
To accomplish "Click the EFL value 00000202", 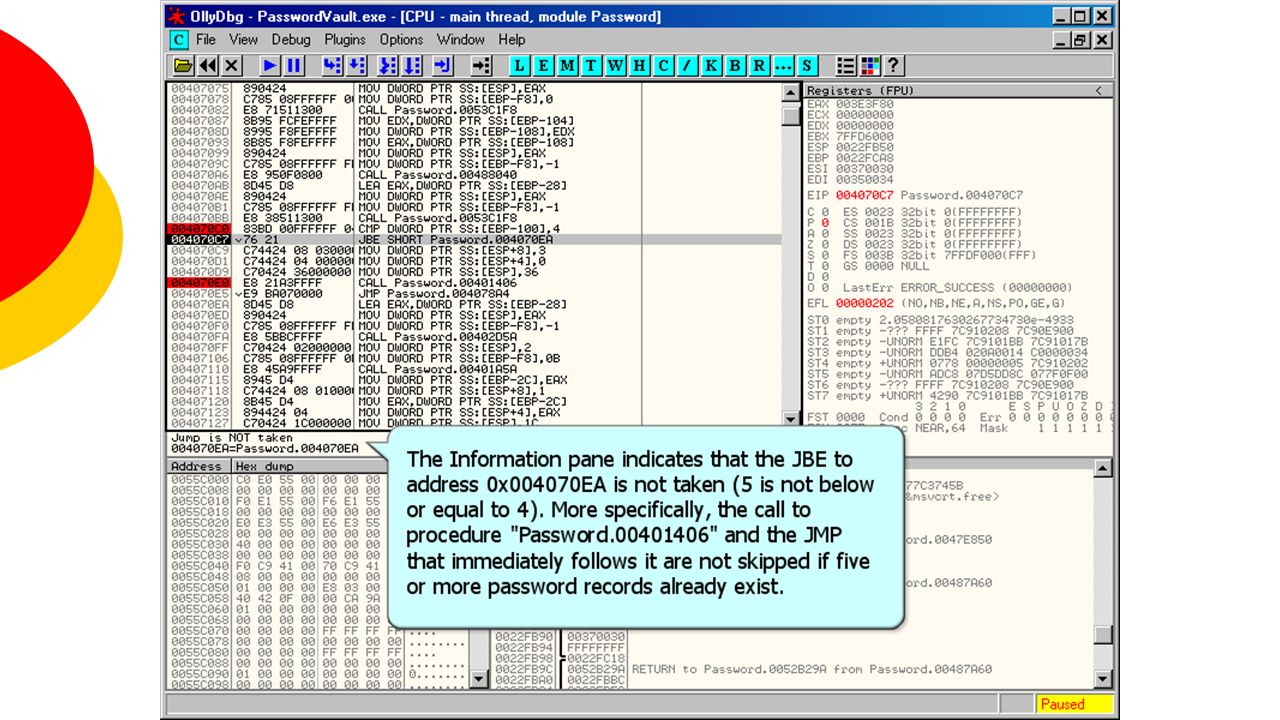I will (864, 303).
